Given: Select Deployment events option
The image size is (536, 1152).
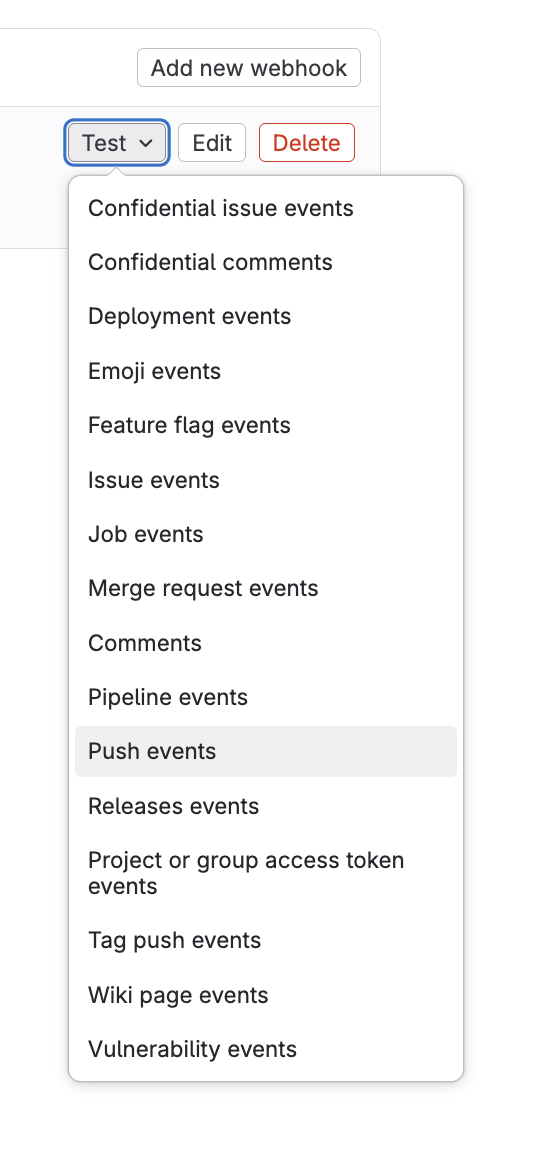Looking at the screenshot, I should coord(266,317).
